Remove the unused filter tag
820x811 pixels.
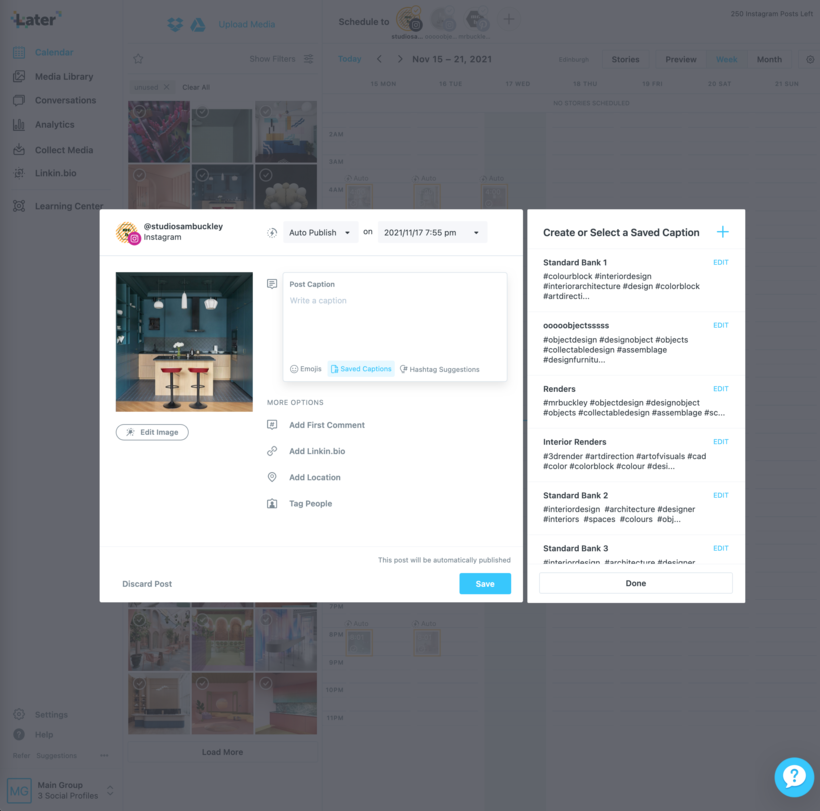[x=166, y=87]
